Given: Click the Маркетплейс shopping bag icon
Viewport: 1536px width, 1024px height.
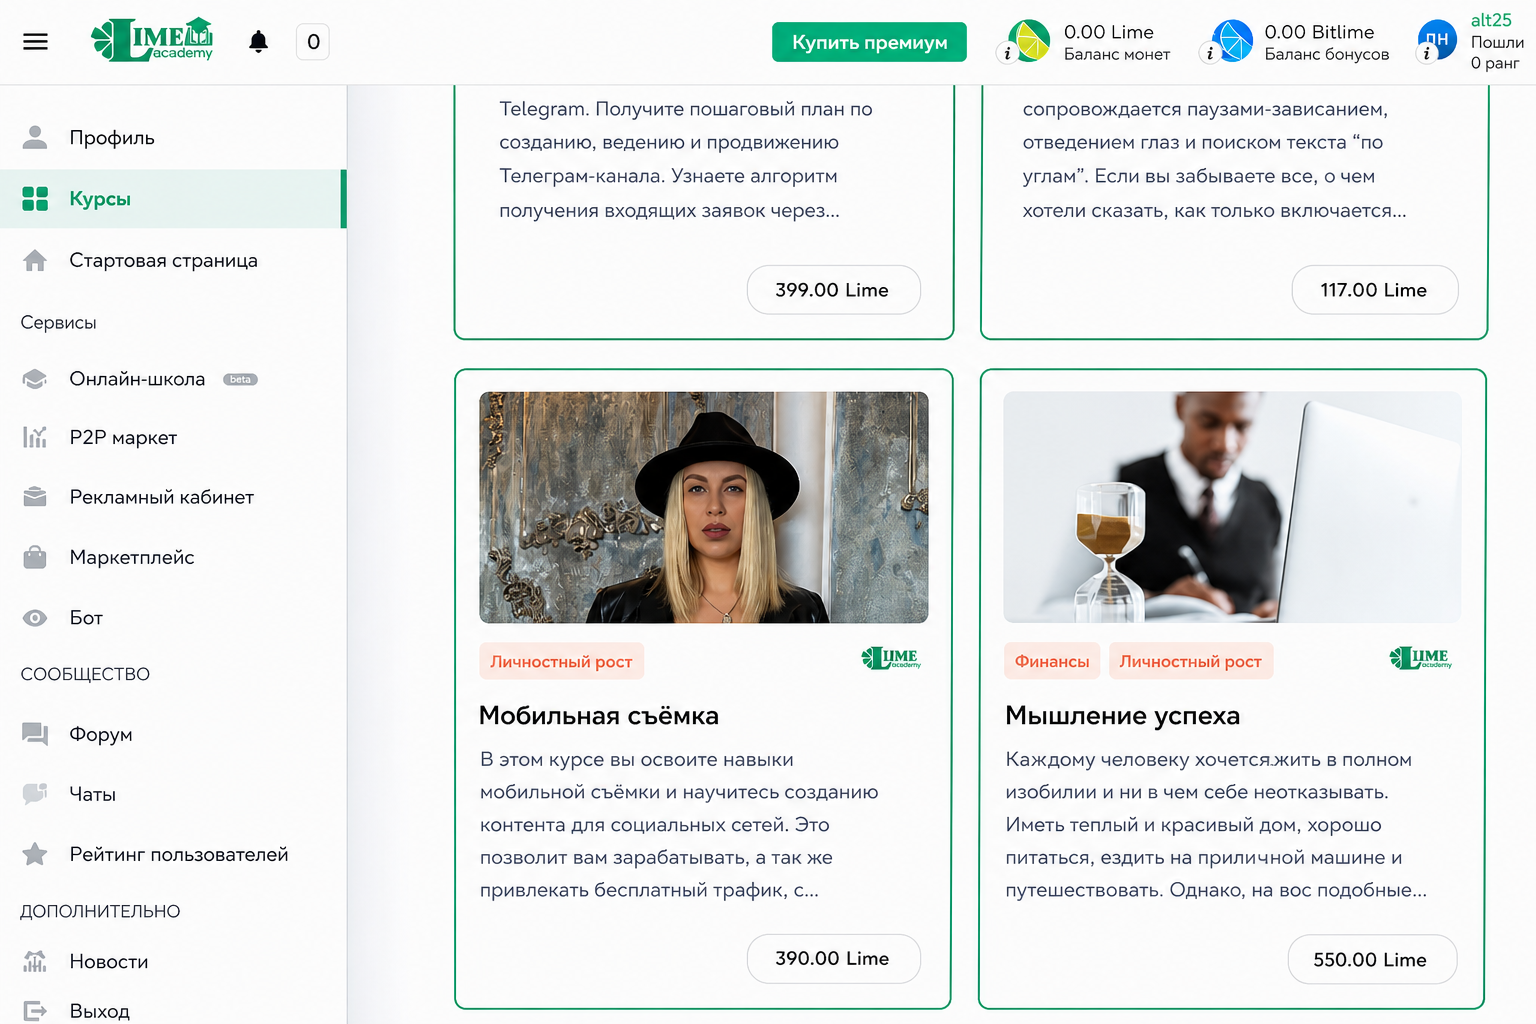Looking at the screenshot, I should pos(35,557).
